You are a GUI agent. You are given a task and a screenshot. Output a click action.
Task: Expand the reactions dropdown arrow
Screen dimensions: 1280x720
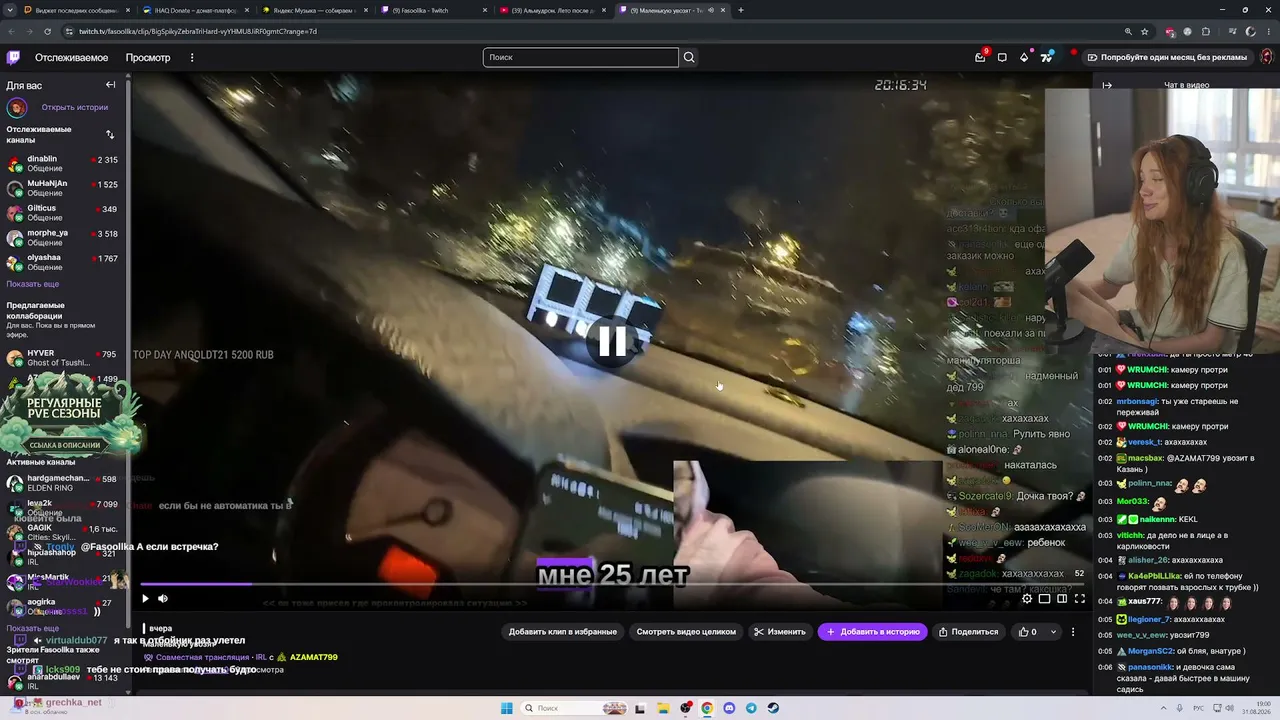1053,632
